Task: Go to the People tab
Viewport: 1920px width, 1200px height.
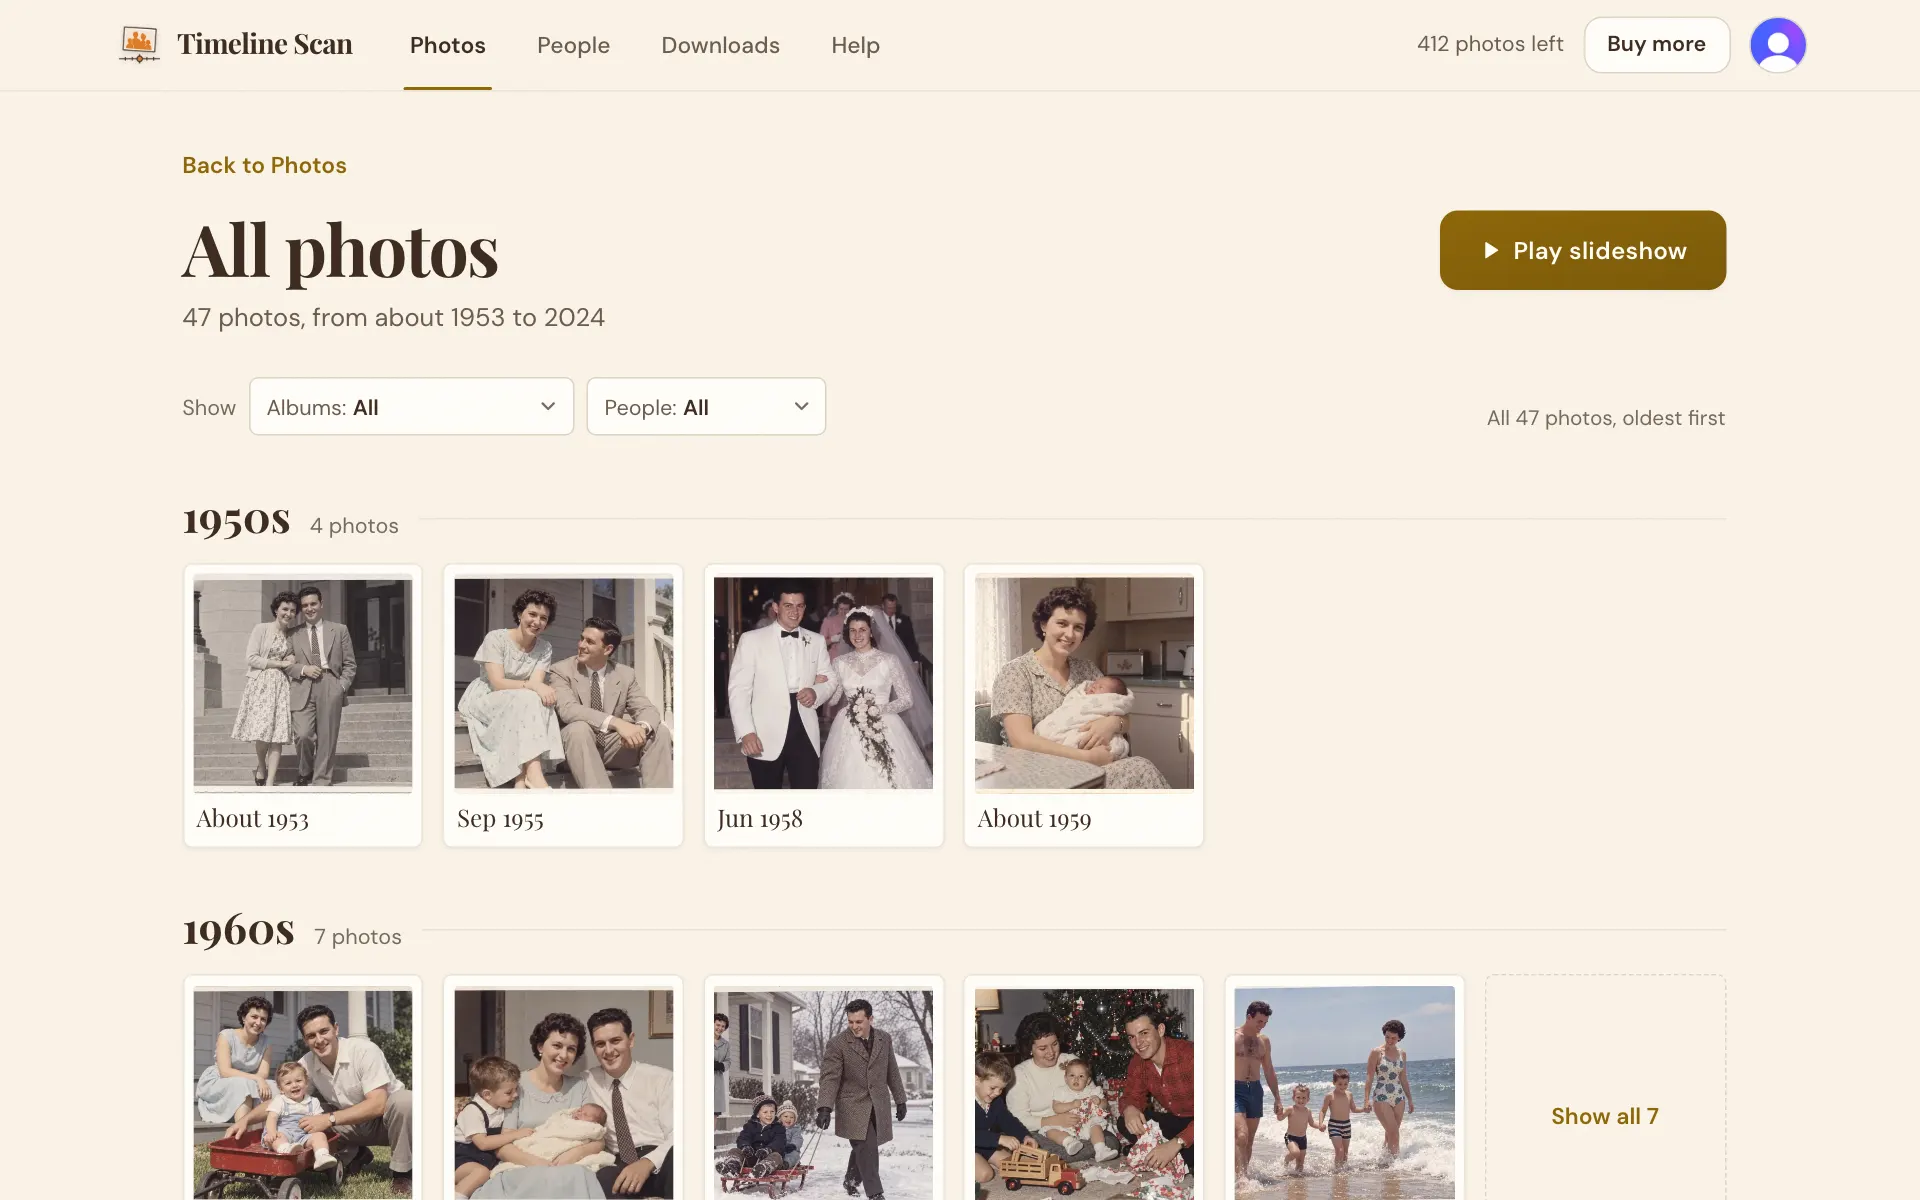Action: (573, 45)
